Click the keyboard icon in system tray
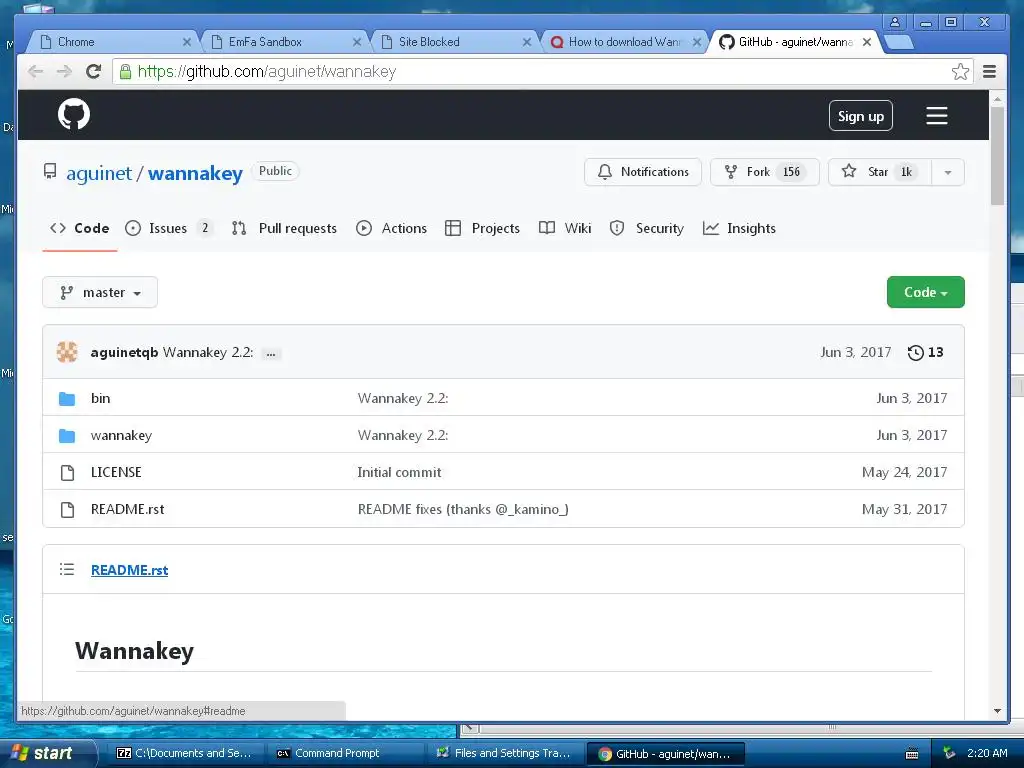The width and height of the screenshot is (1024, 768). click(912, 754)
